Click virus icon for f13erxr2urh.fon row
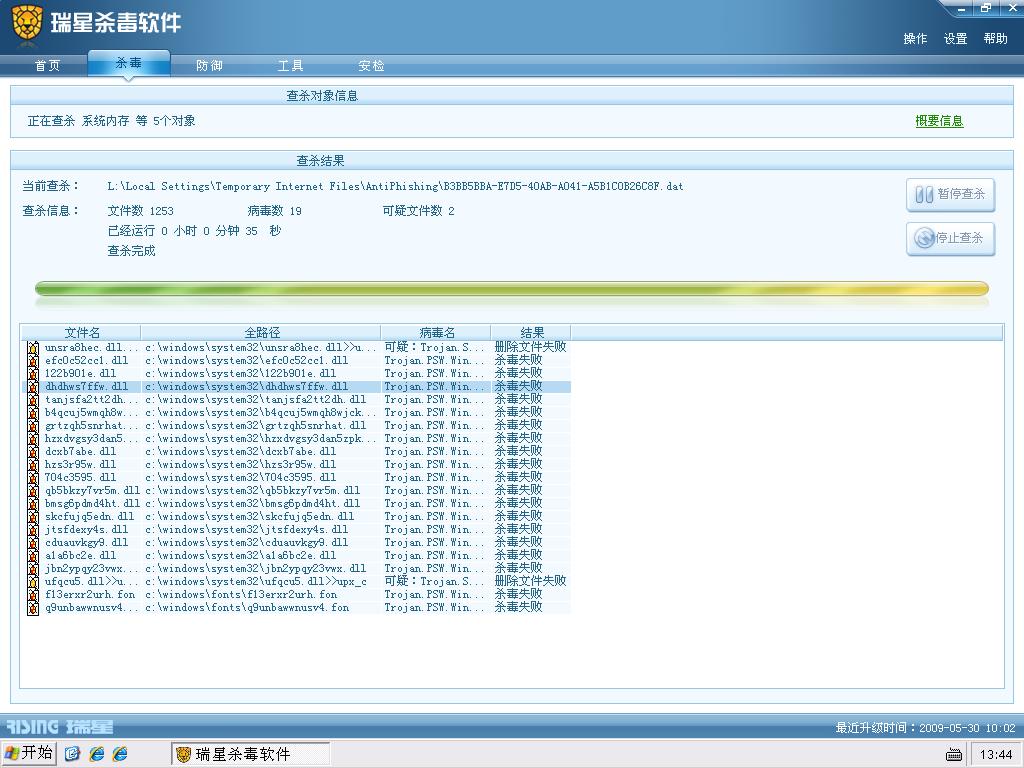This screenshot has height=768, width=1024. (x=33, y=594)
